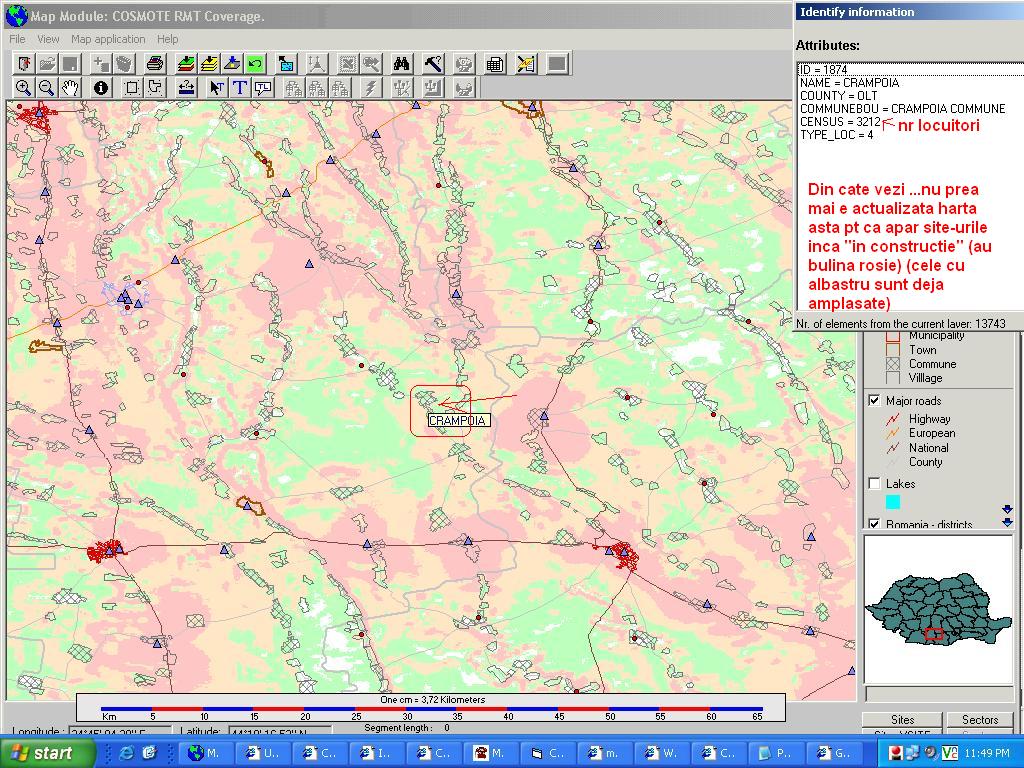Select the Pan hand tool
This screenshot has width=1024, height=768.
click(x=70, y=88)
